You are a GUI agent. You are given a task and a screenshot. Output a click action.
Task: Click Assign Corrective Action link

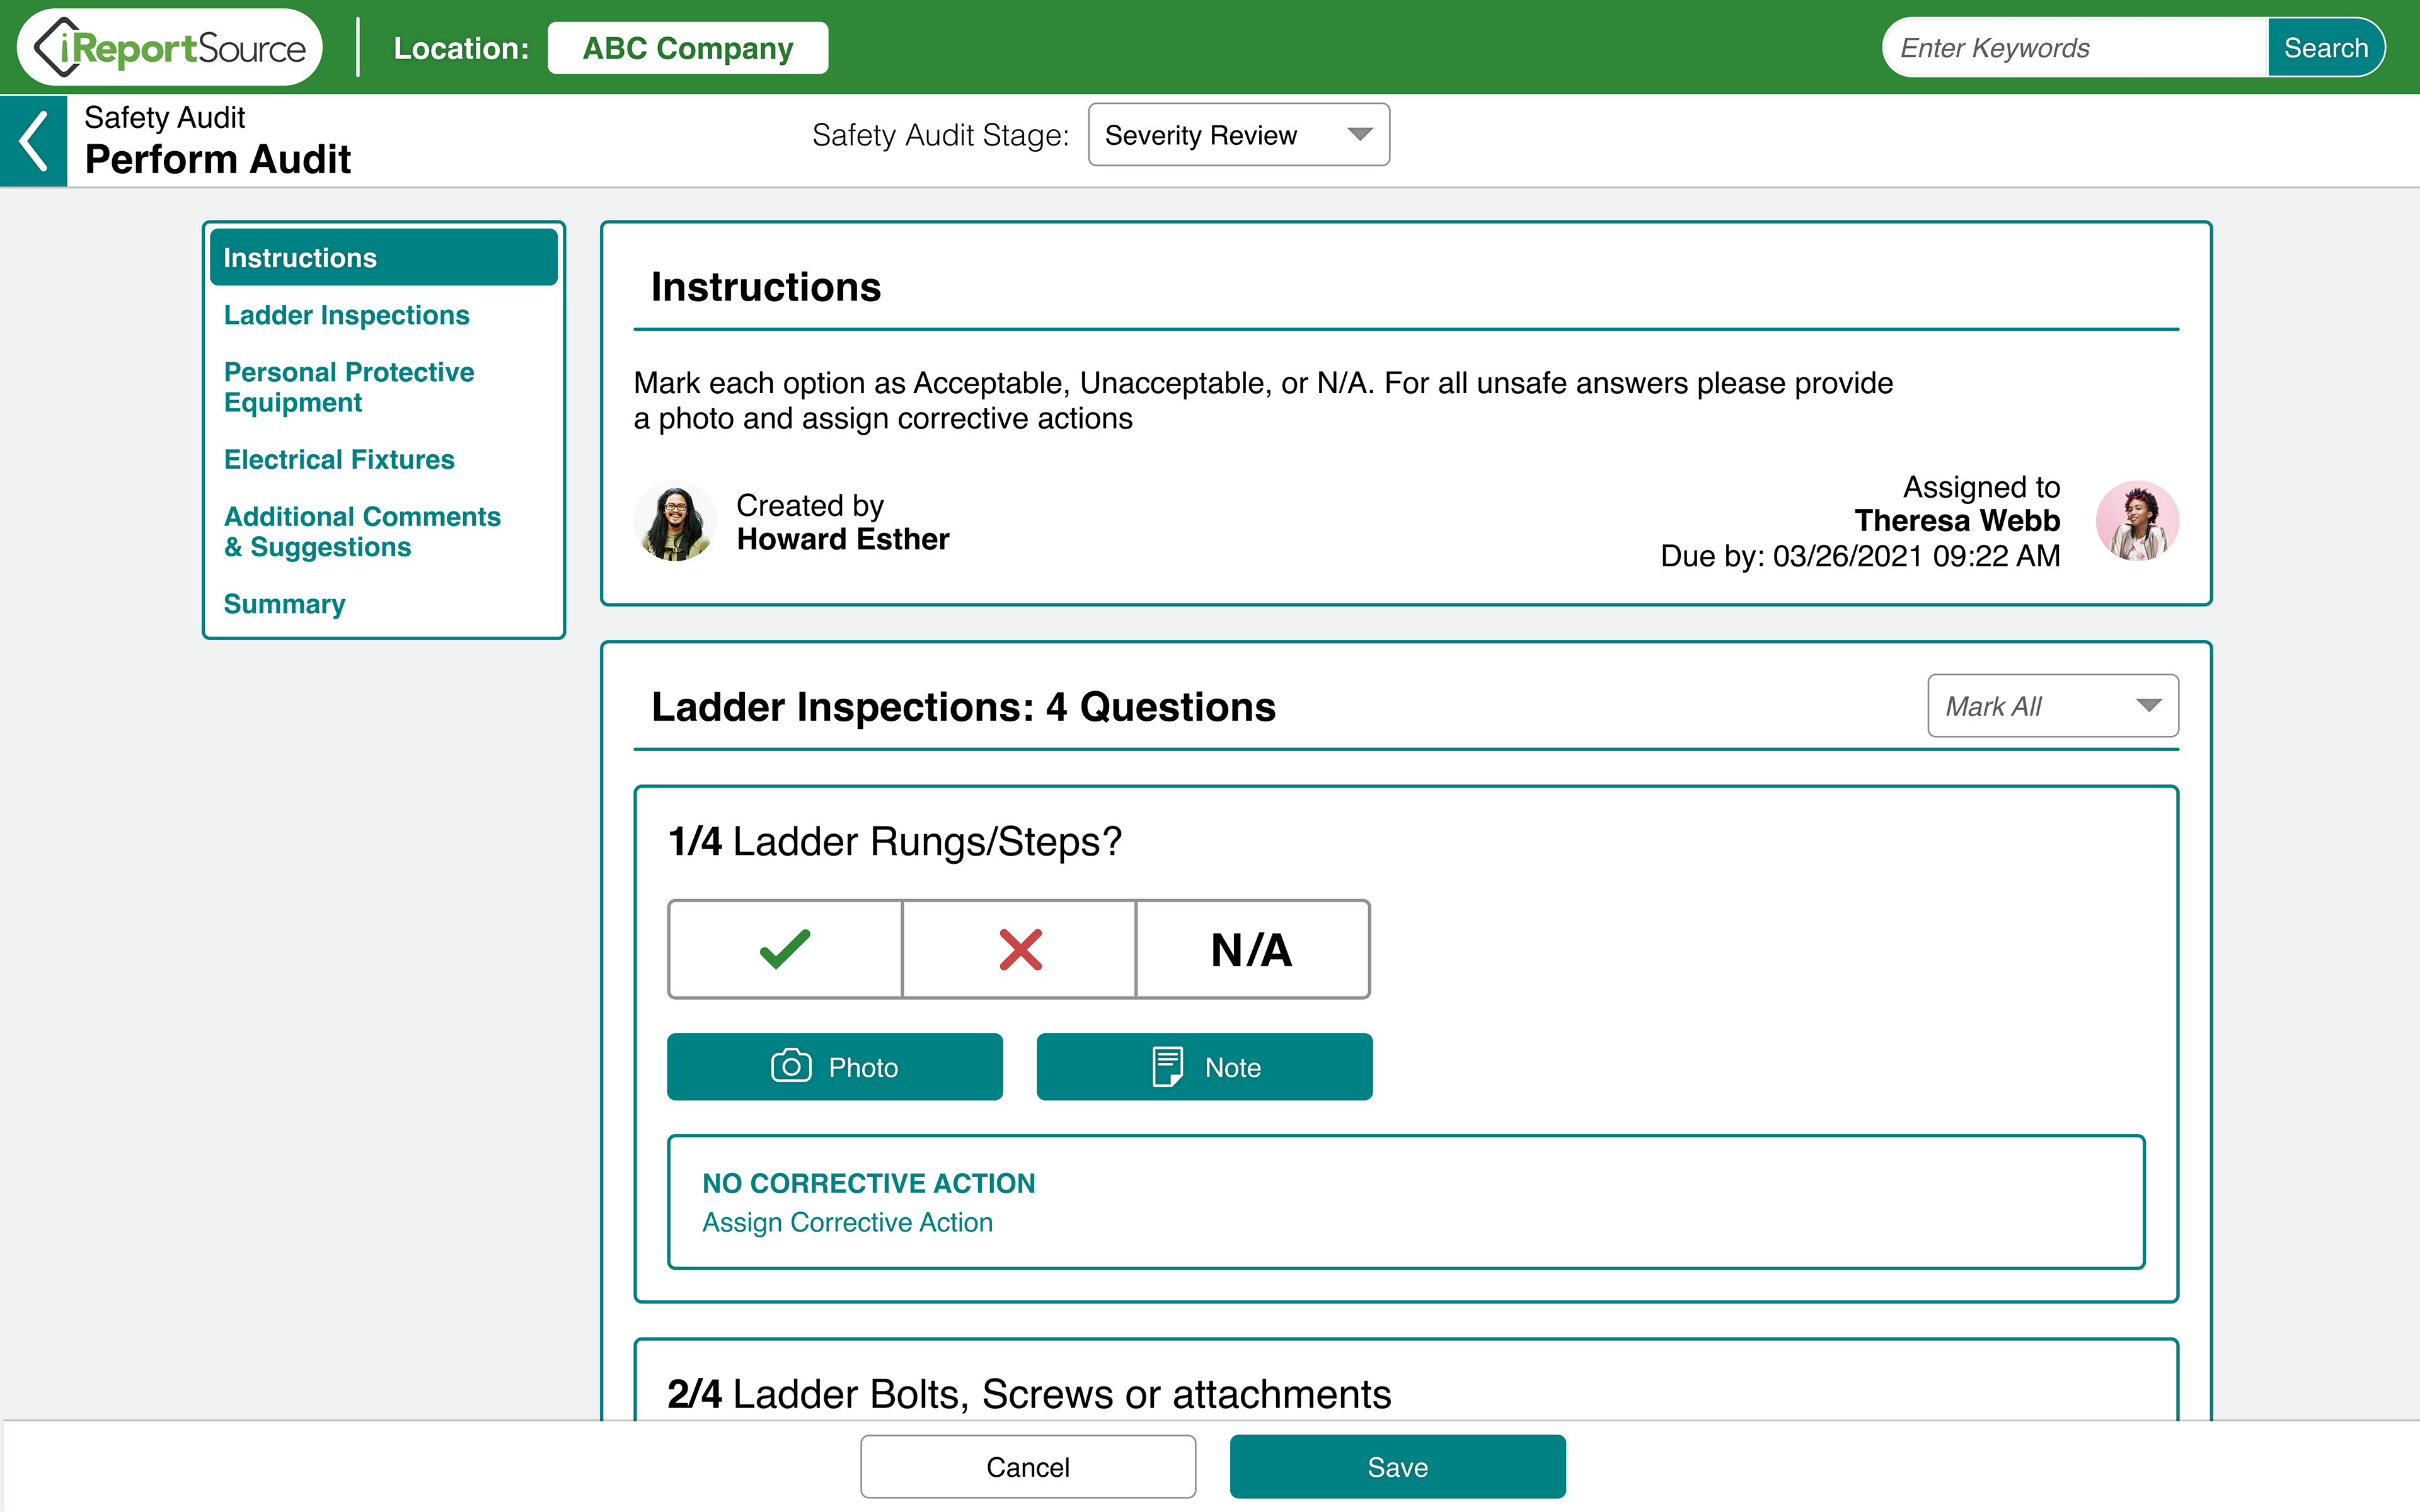tap(847, 1222)
